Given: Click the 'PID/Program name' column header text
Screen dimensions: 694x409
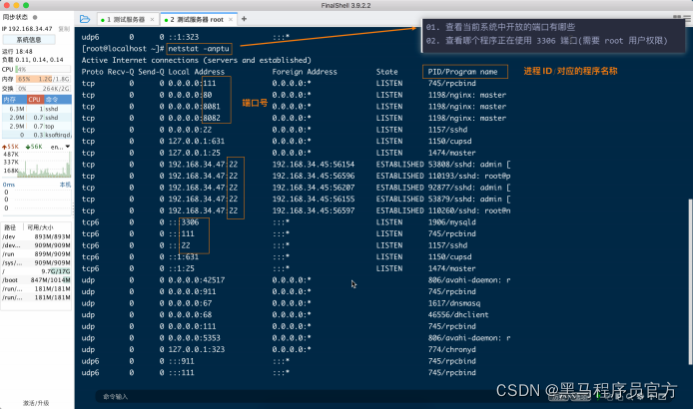Looking at the screenshot, I should click(463, 72).
